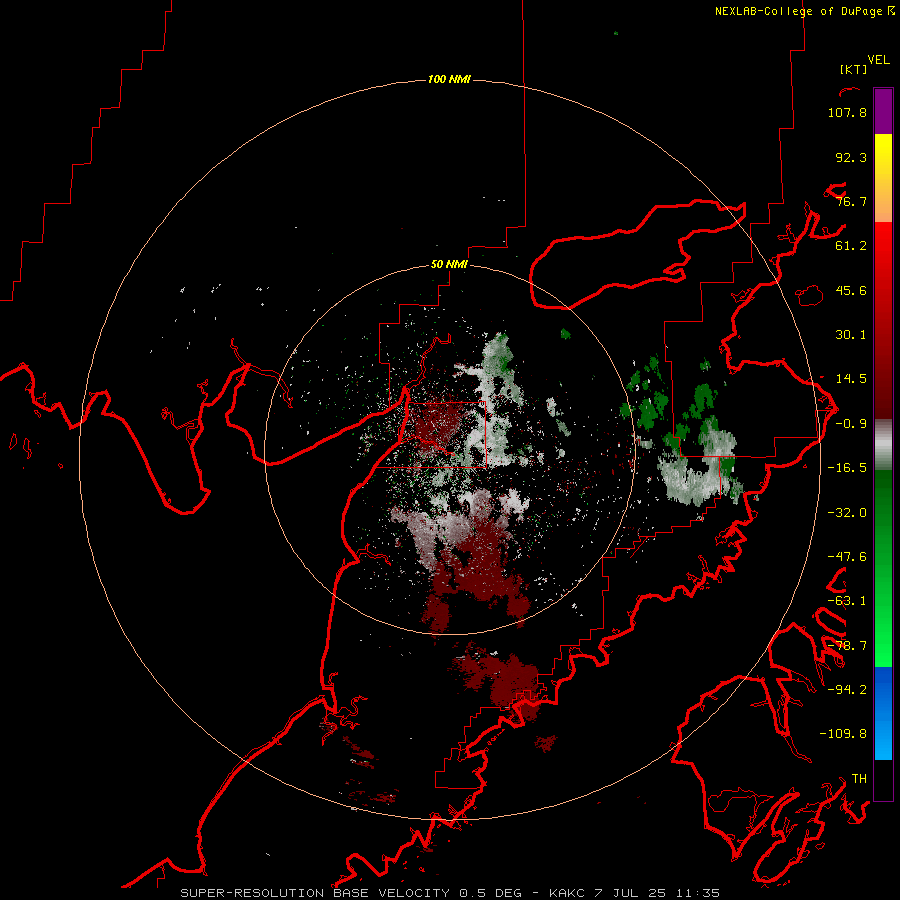Click the -109.8 velocity scale value
This screenshot has width=900, height=900.
coord(843,734)
